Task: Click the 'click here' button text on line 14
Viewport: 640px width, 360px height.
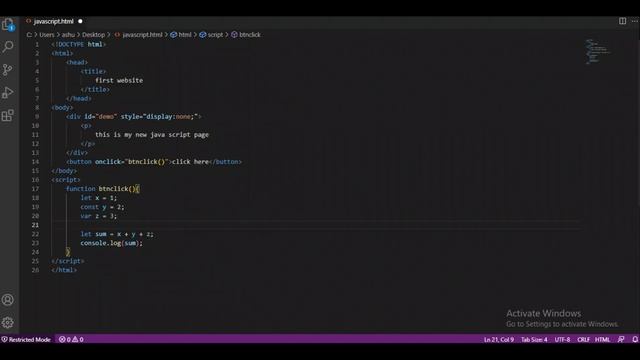Action: (x=190, y=162)
